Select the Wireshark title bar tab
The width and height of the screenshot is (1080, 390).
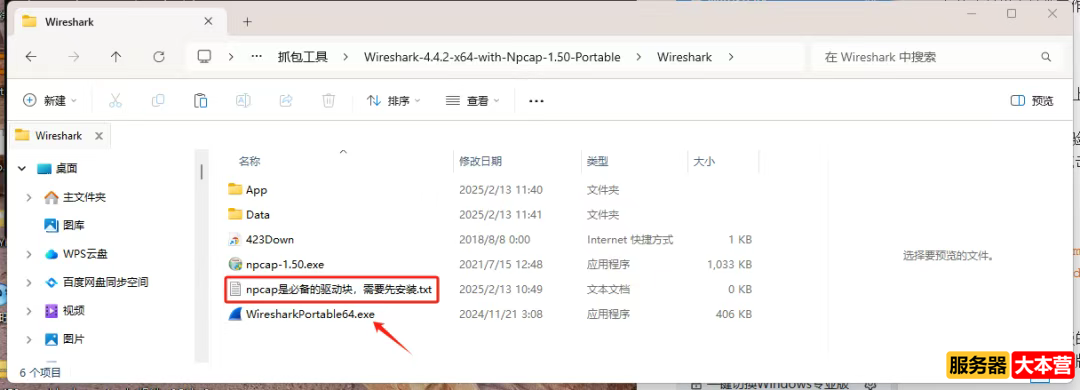tap(121, 22)
